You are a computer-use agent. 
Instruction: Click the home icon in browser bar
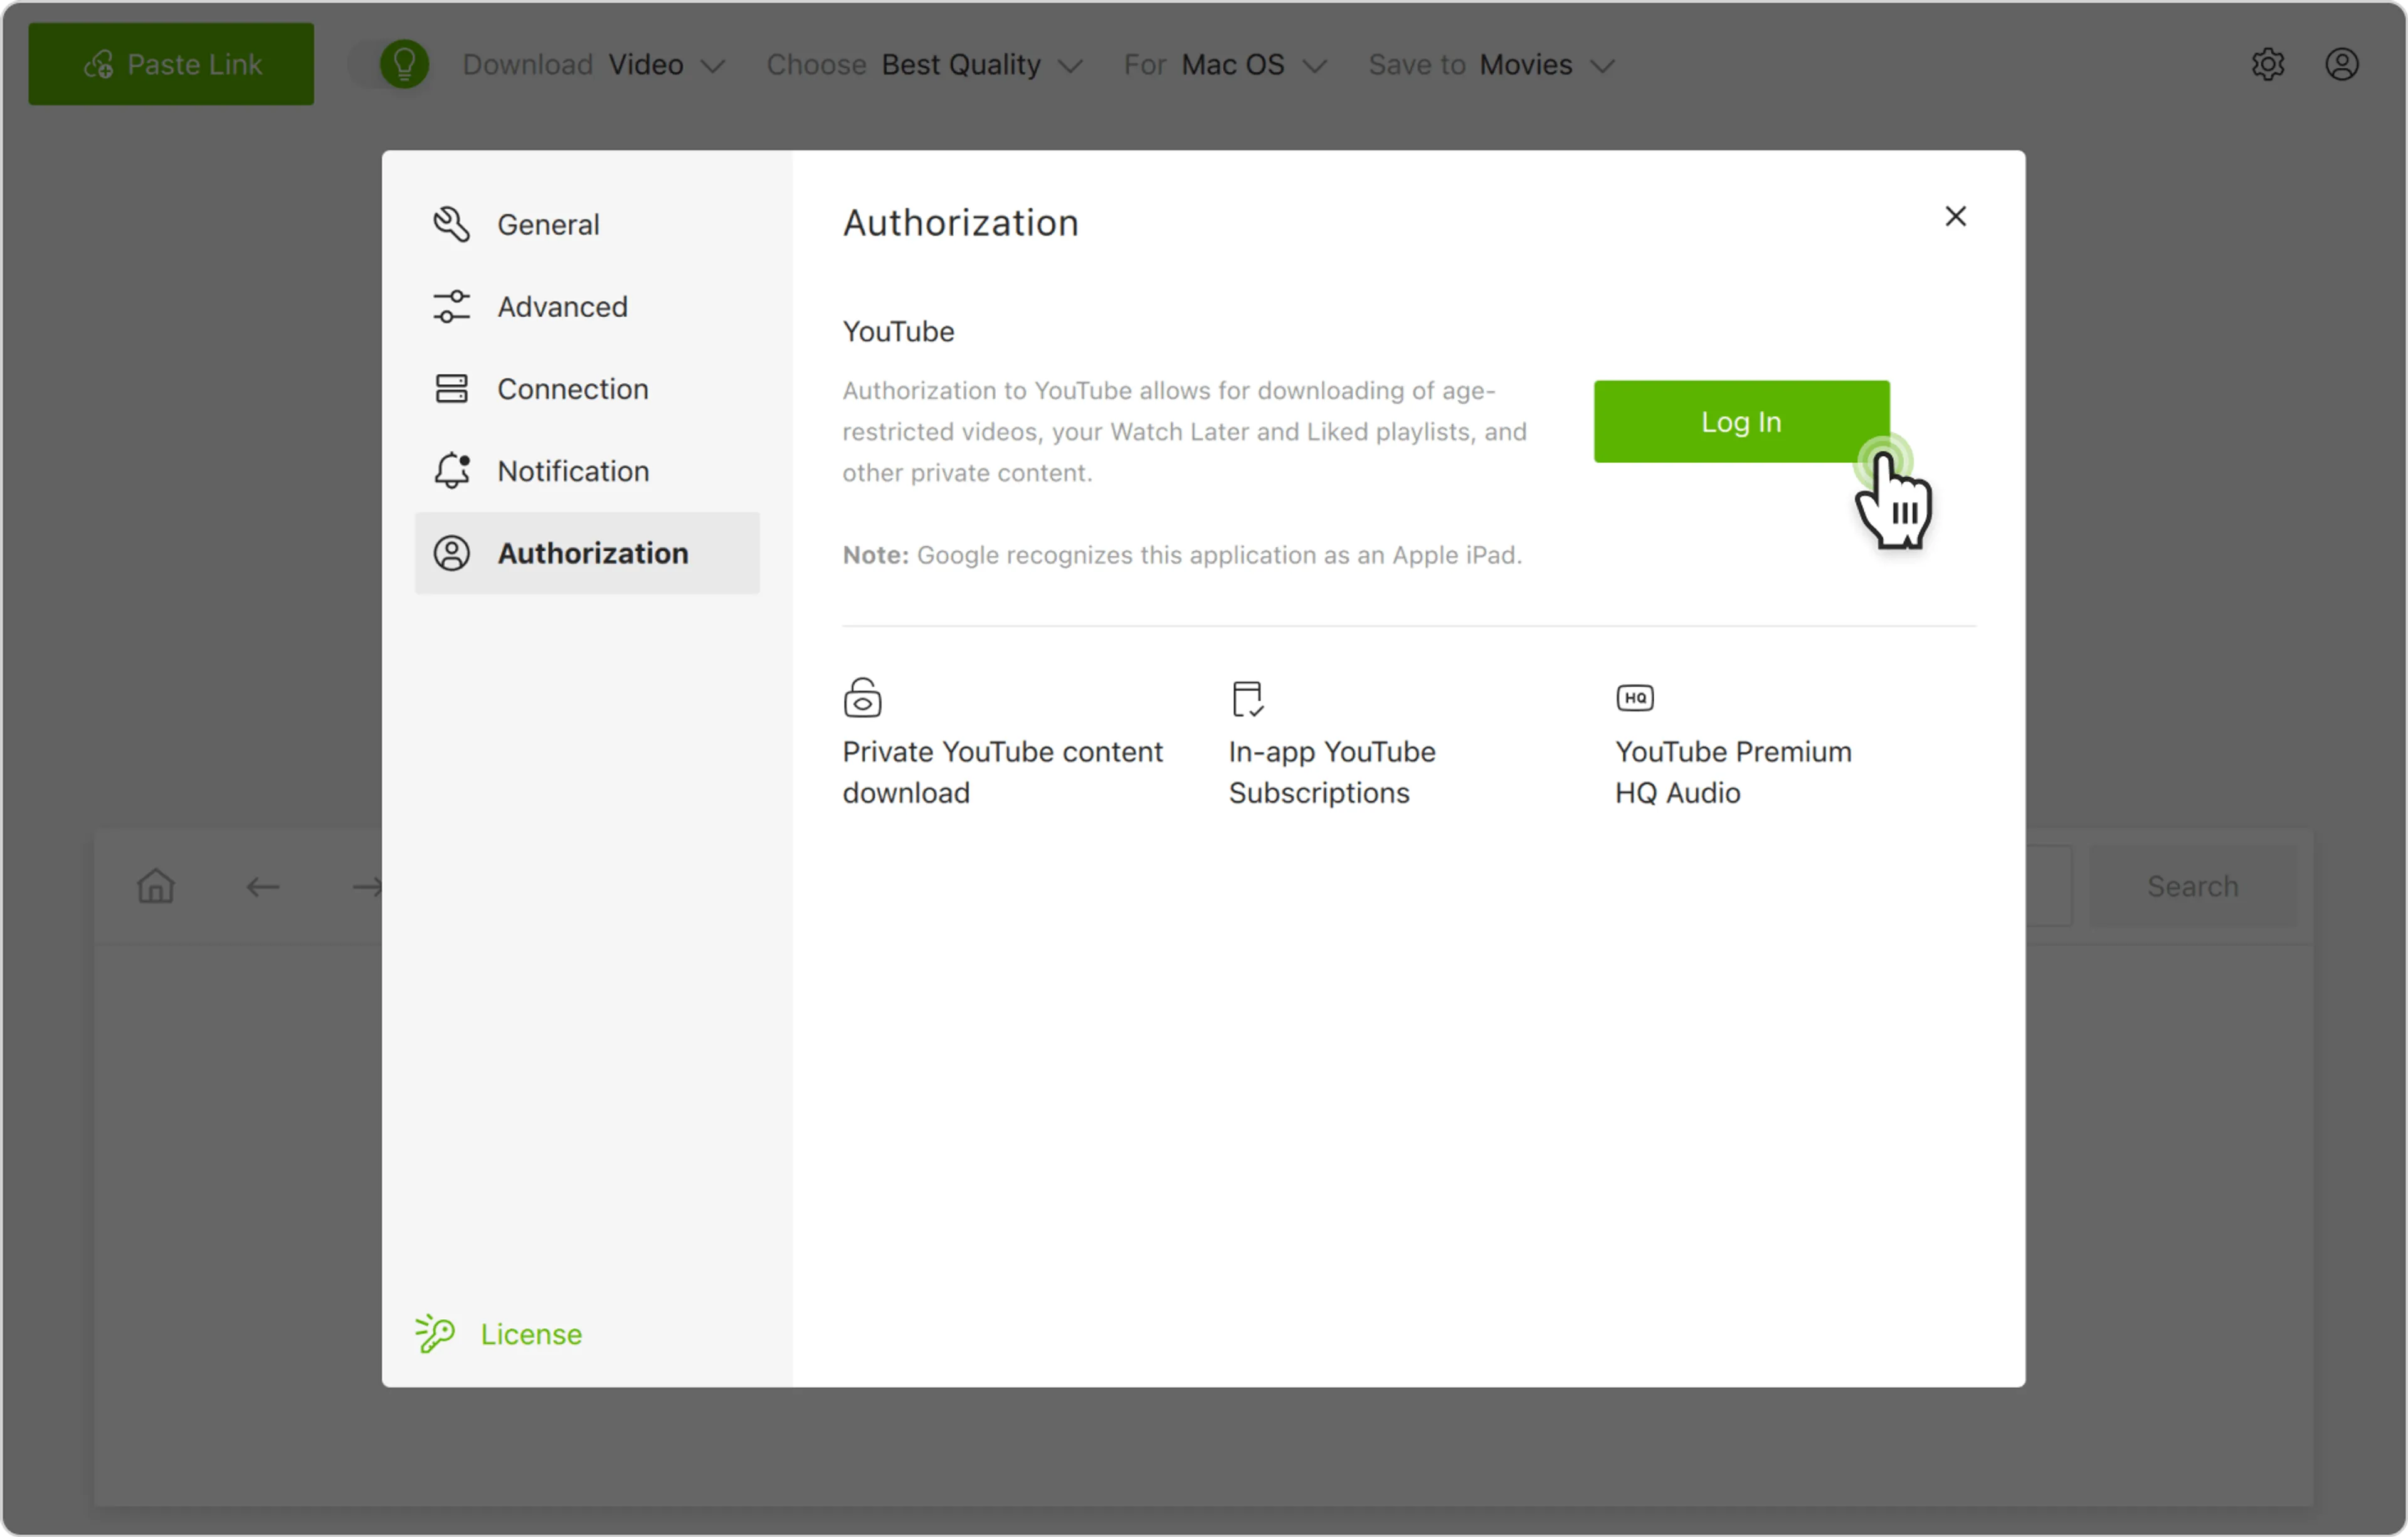point(156,886)
